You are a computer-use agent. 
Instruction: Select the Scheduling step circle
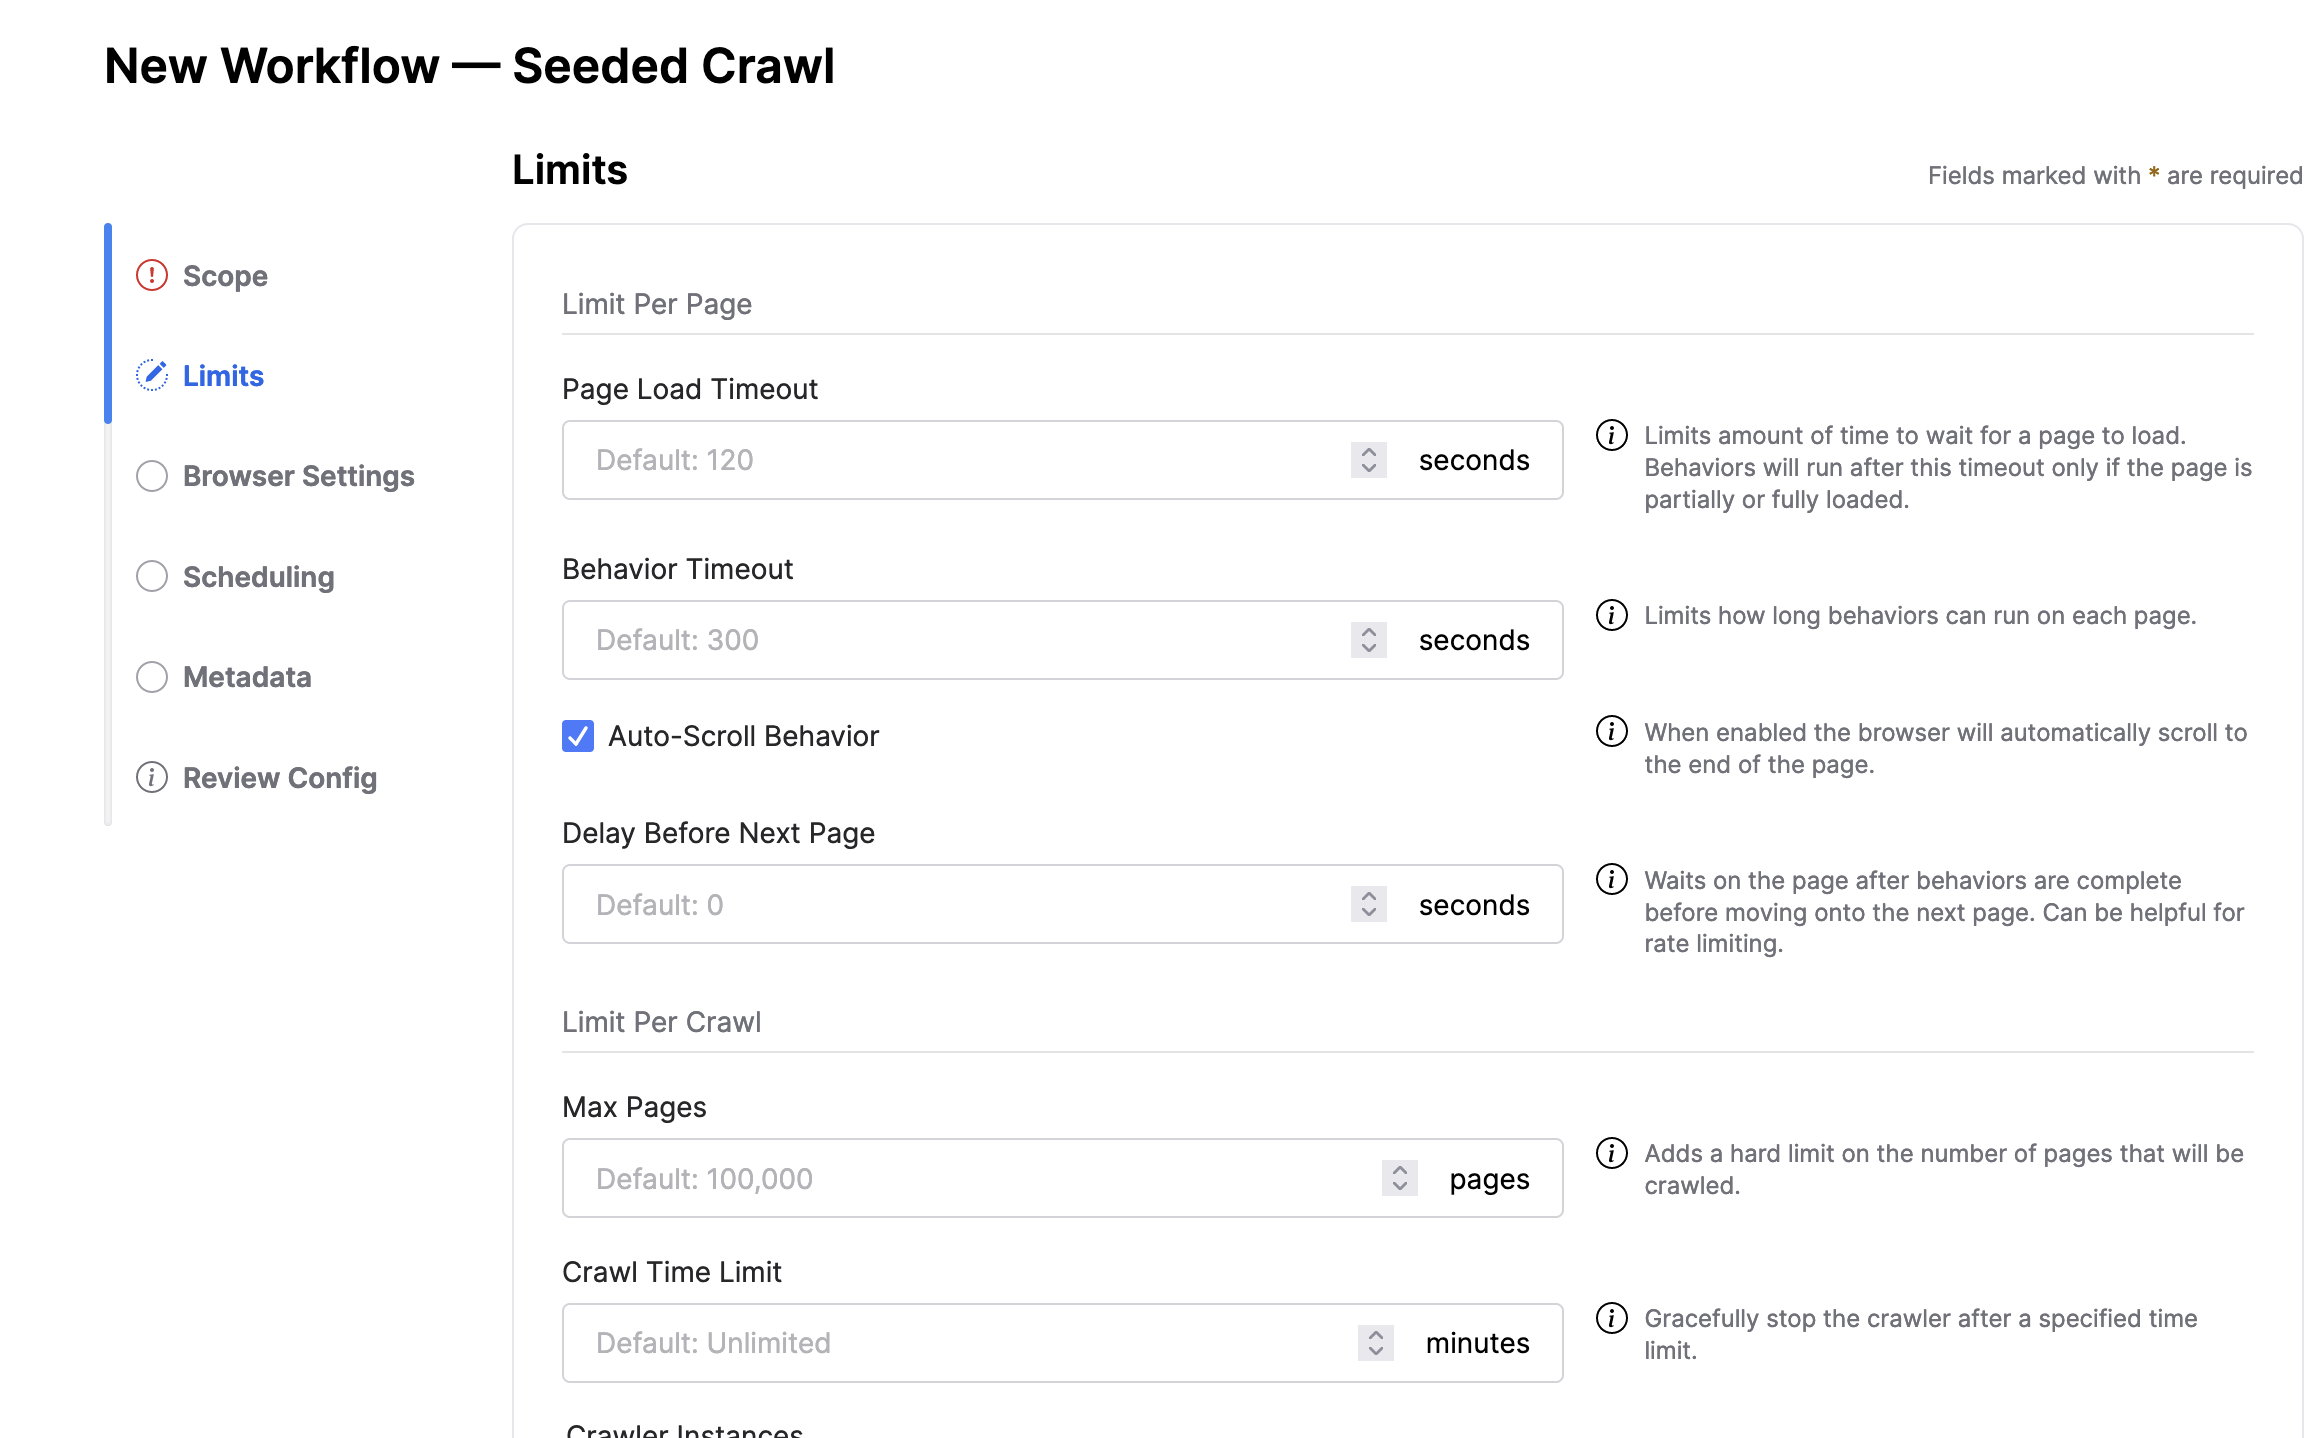[152, 576]
